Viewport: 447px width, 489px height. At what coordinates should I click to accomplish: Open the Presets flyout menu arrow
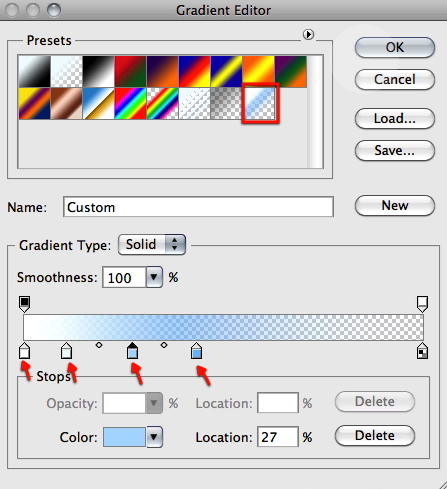(x=308, y=34)
